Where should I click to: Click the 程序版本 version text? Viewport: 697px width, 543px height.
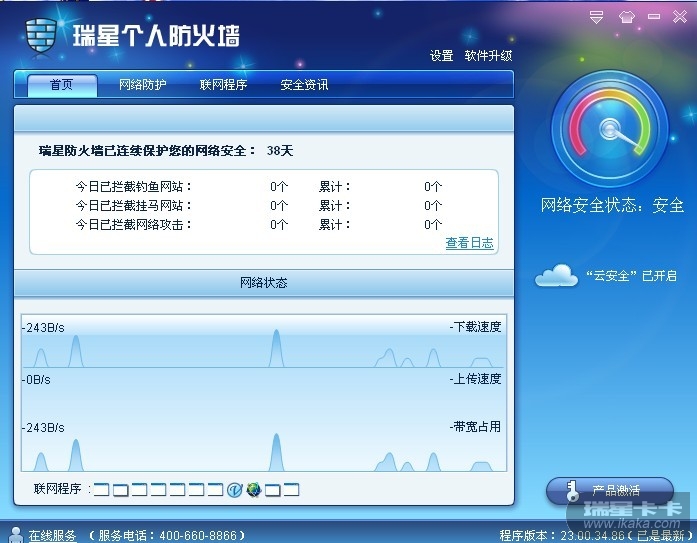pos(596,535)
